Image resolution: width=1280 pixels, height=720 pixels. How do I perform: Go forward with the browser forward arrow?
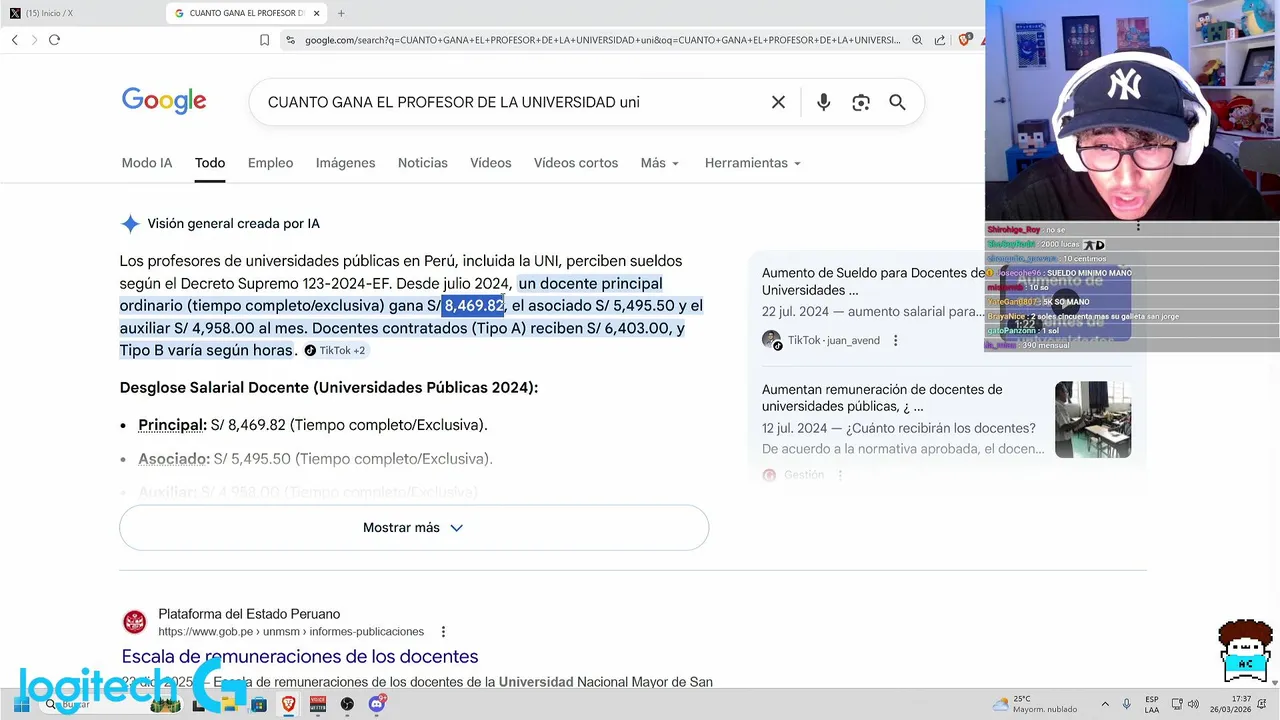coord(34,40)
